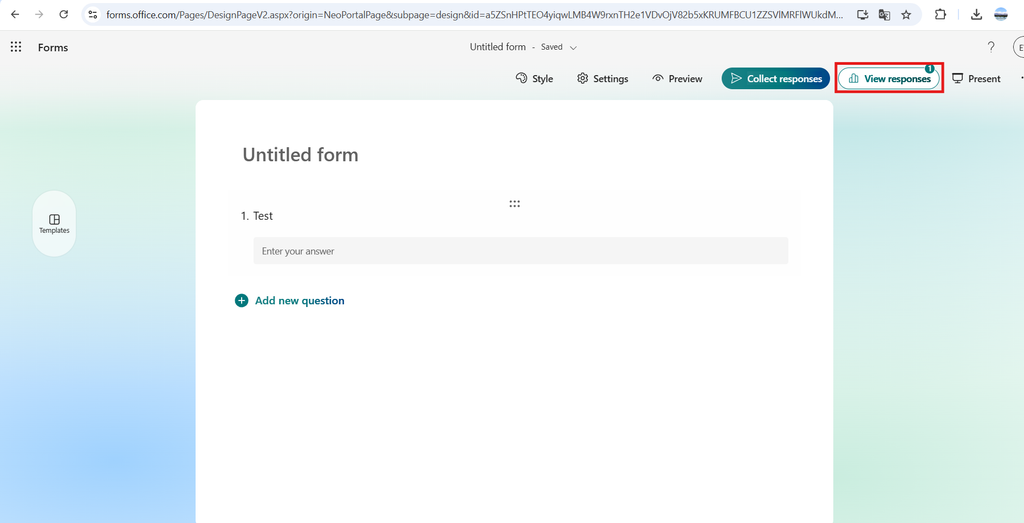Reload the browser page
Viewport: 1024px width, 523px height.
(64, 15)
